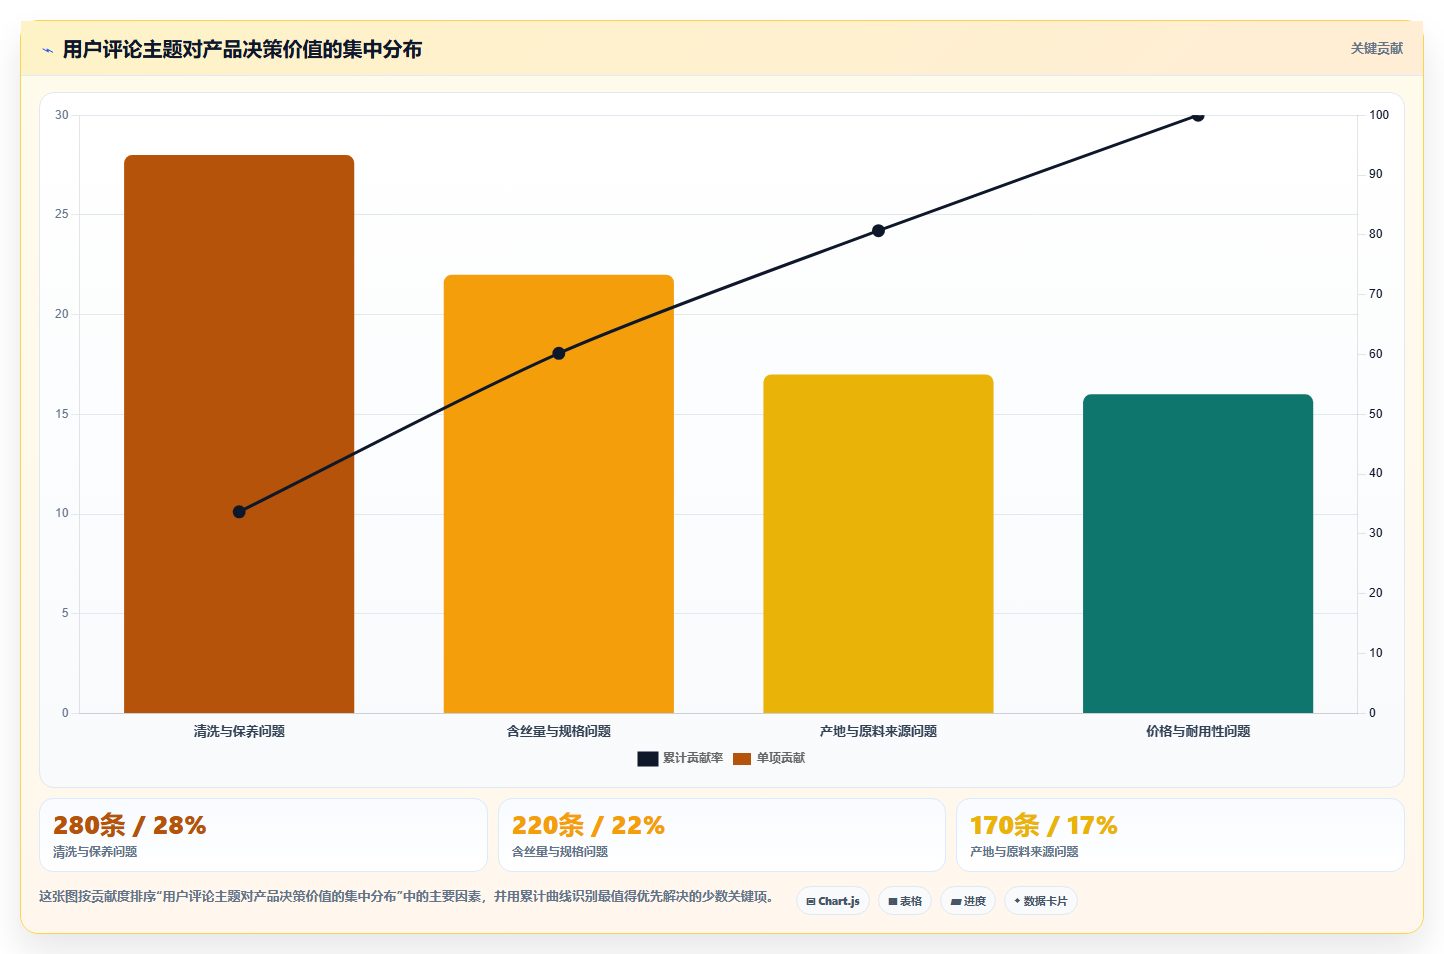
Task: Click the x-axis label 清洗与保养问题
Action: pyautogui.click(x=239, y=732)
